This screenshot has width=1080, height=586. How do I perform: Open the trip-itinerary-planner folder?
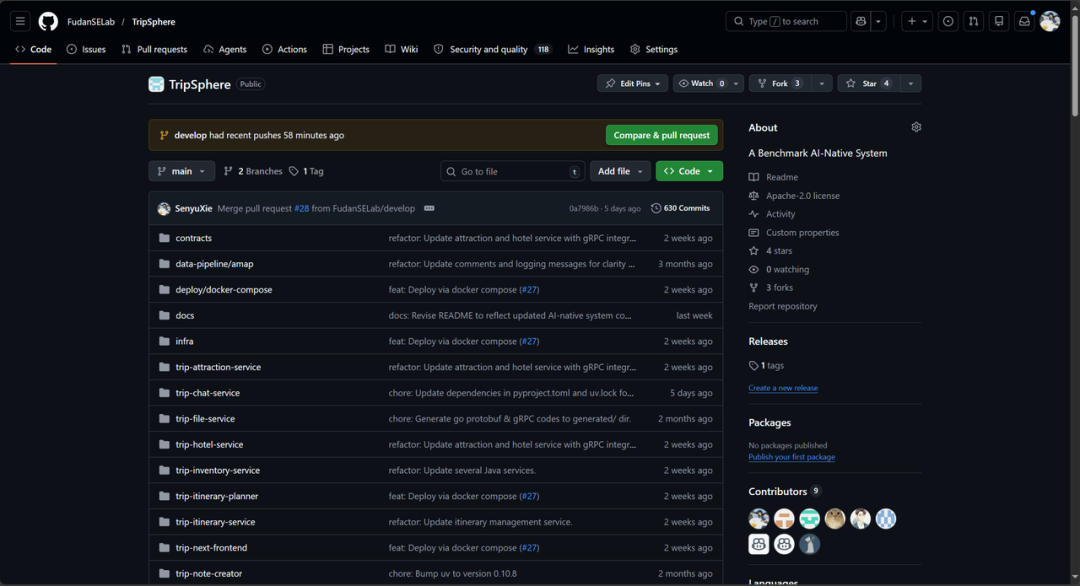tap(217, 496)
